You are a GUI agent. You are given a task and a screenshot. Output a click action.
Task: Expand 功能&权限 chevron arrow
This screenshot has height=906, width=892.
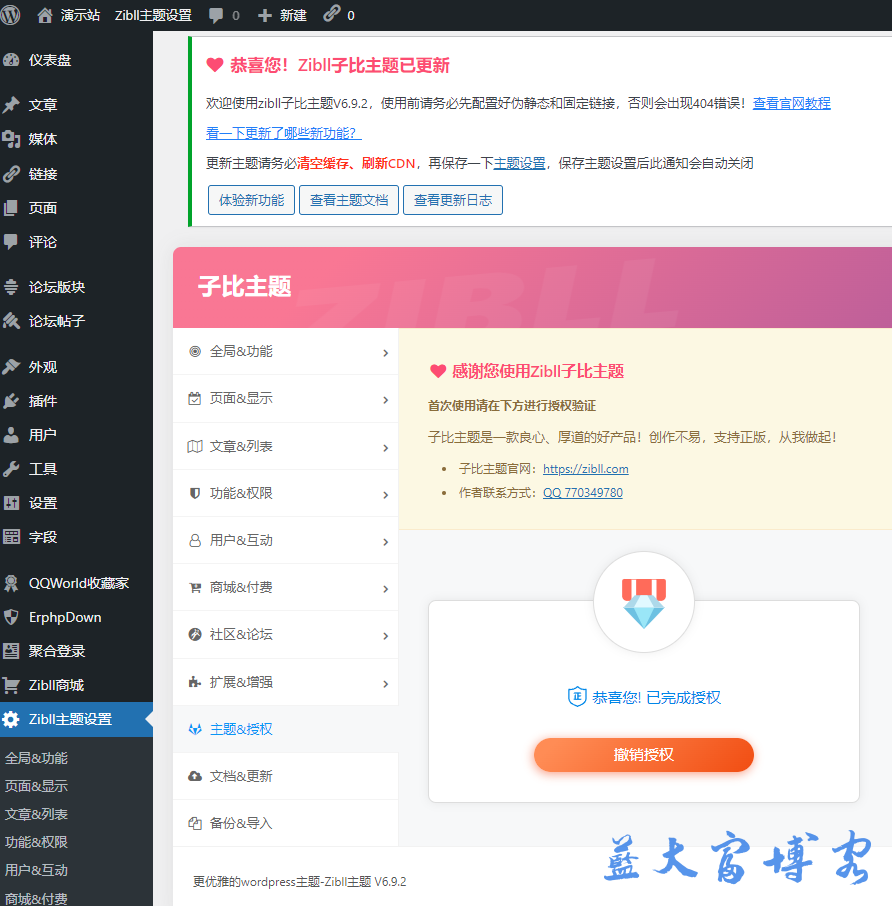[x=385, y=495]
